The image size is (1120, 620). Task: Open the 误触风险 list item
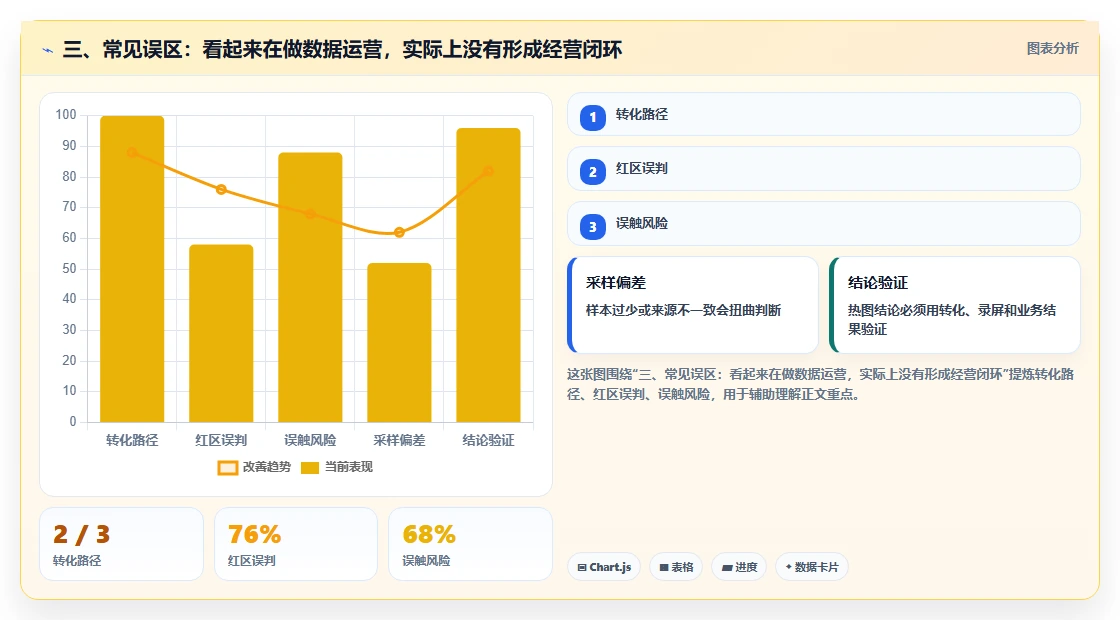(824, 224)
